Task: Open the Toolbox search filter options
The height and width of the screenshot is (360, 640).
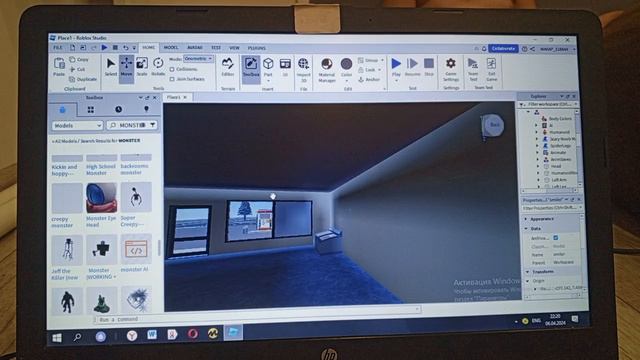Action: coord(153,125)
